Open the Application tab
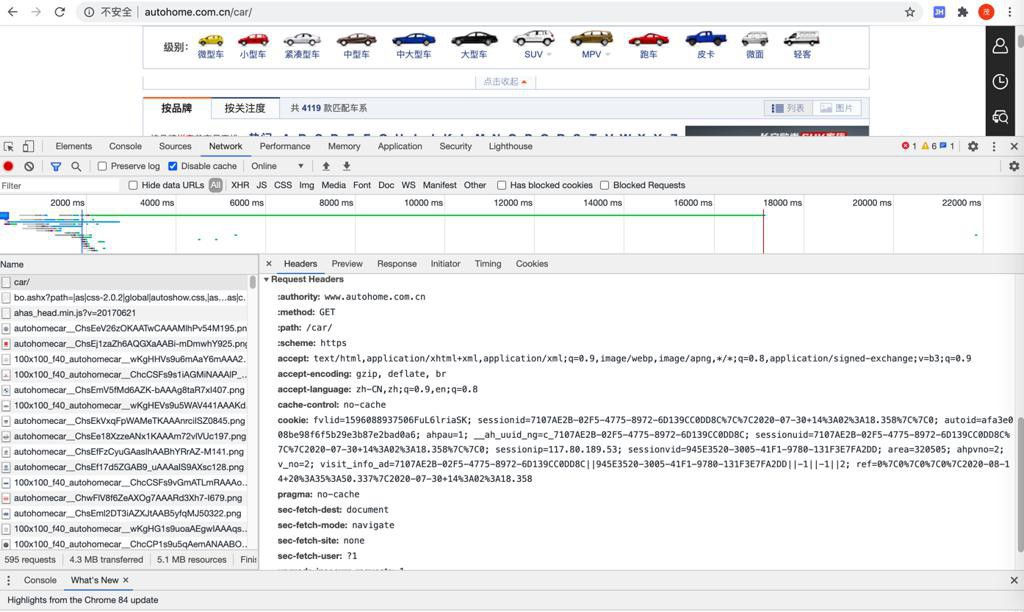This screenshot has height=612, width=1024. pyautogui.click(x=400, y=146)
